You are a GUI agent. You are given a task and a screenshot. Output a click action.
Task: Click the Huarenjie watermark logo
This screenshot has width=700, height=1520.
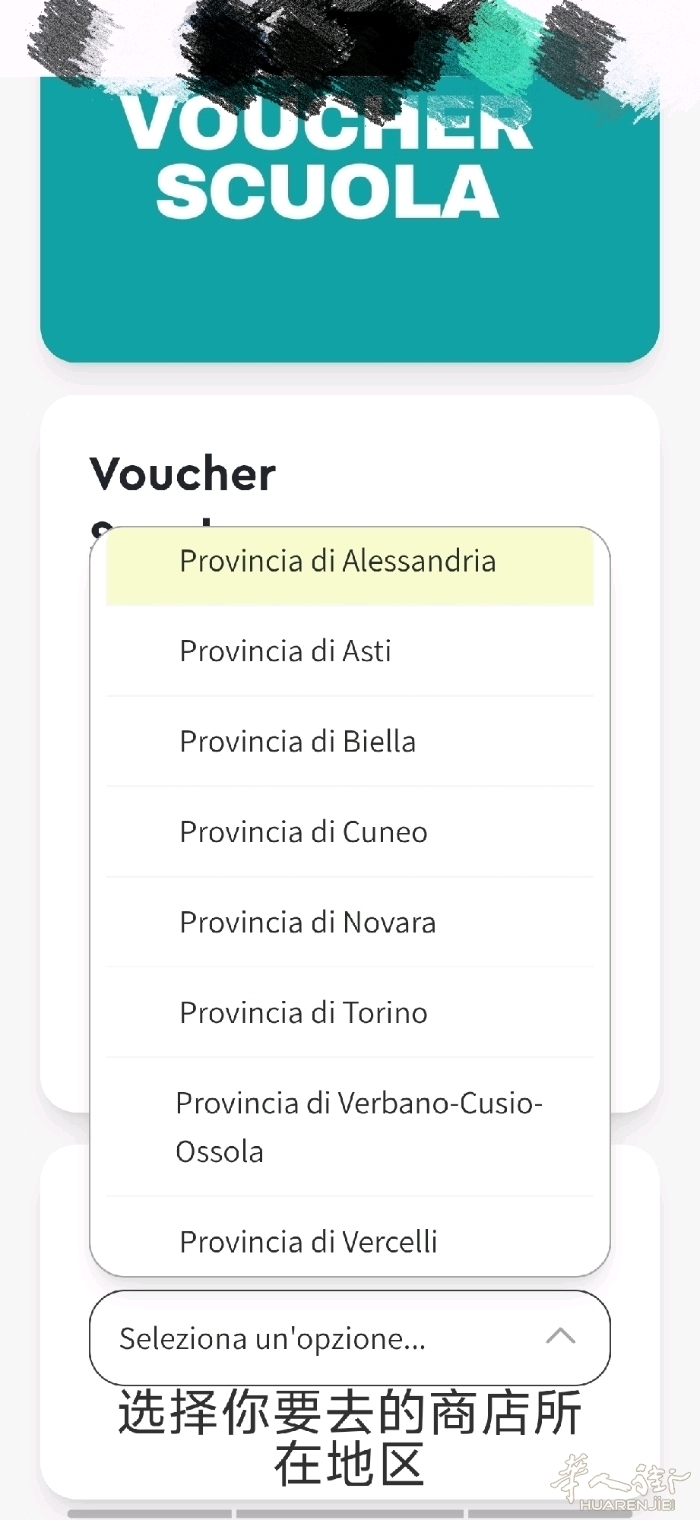click(x=620, y=1480)
